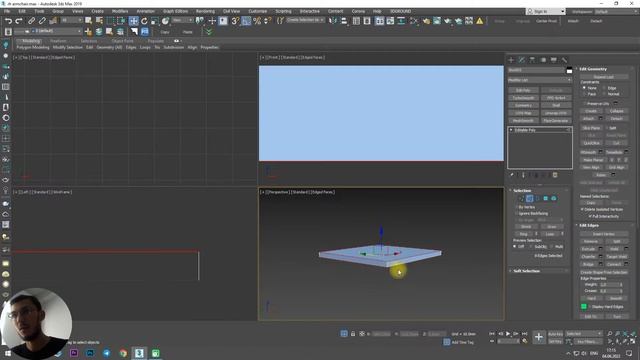The width and height of the screenshot is (640, 360).
Task: Toggle Ignore Backfacing checkbox
Action: pos(516,213)
